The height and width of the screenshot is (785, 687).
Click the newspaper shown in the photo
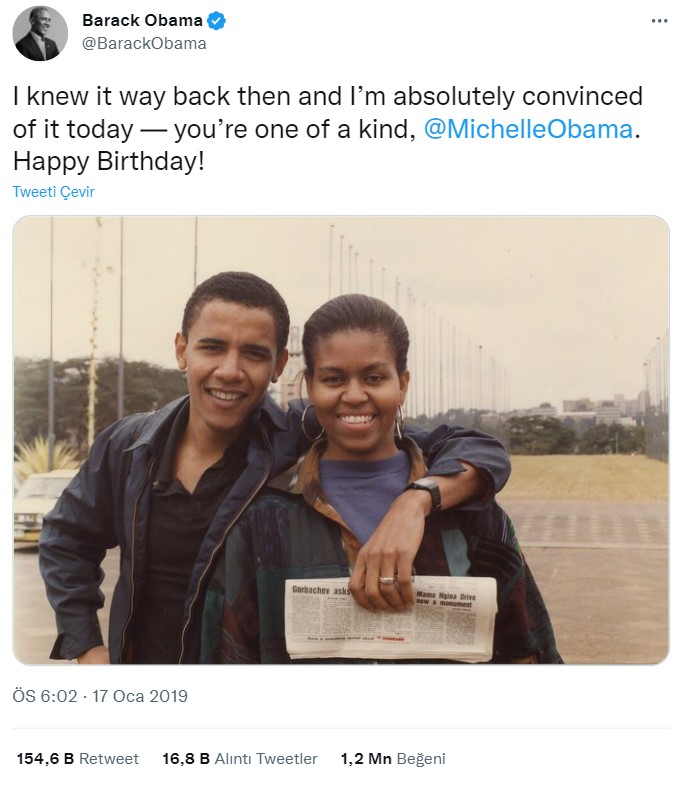click(x=390, y=617)
